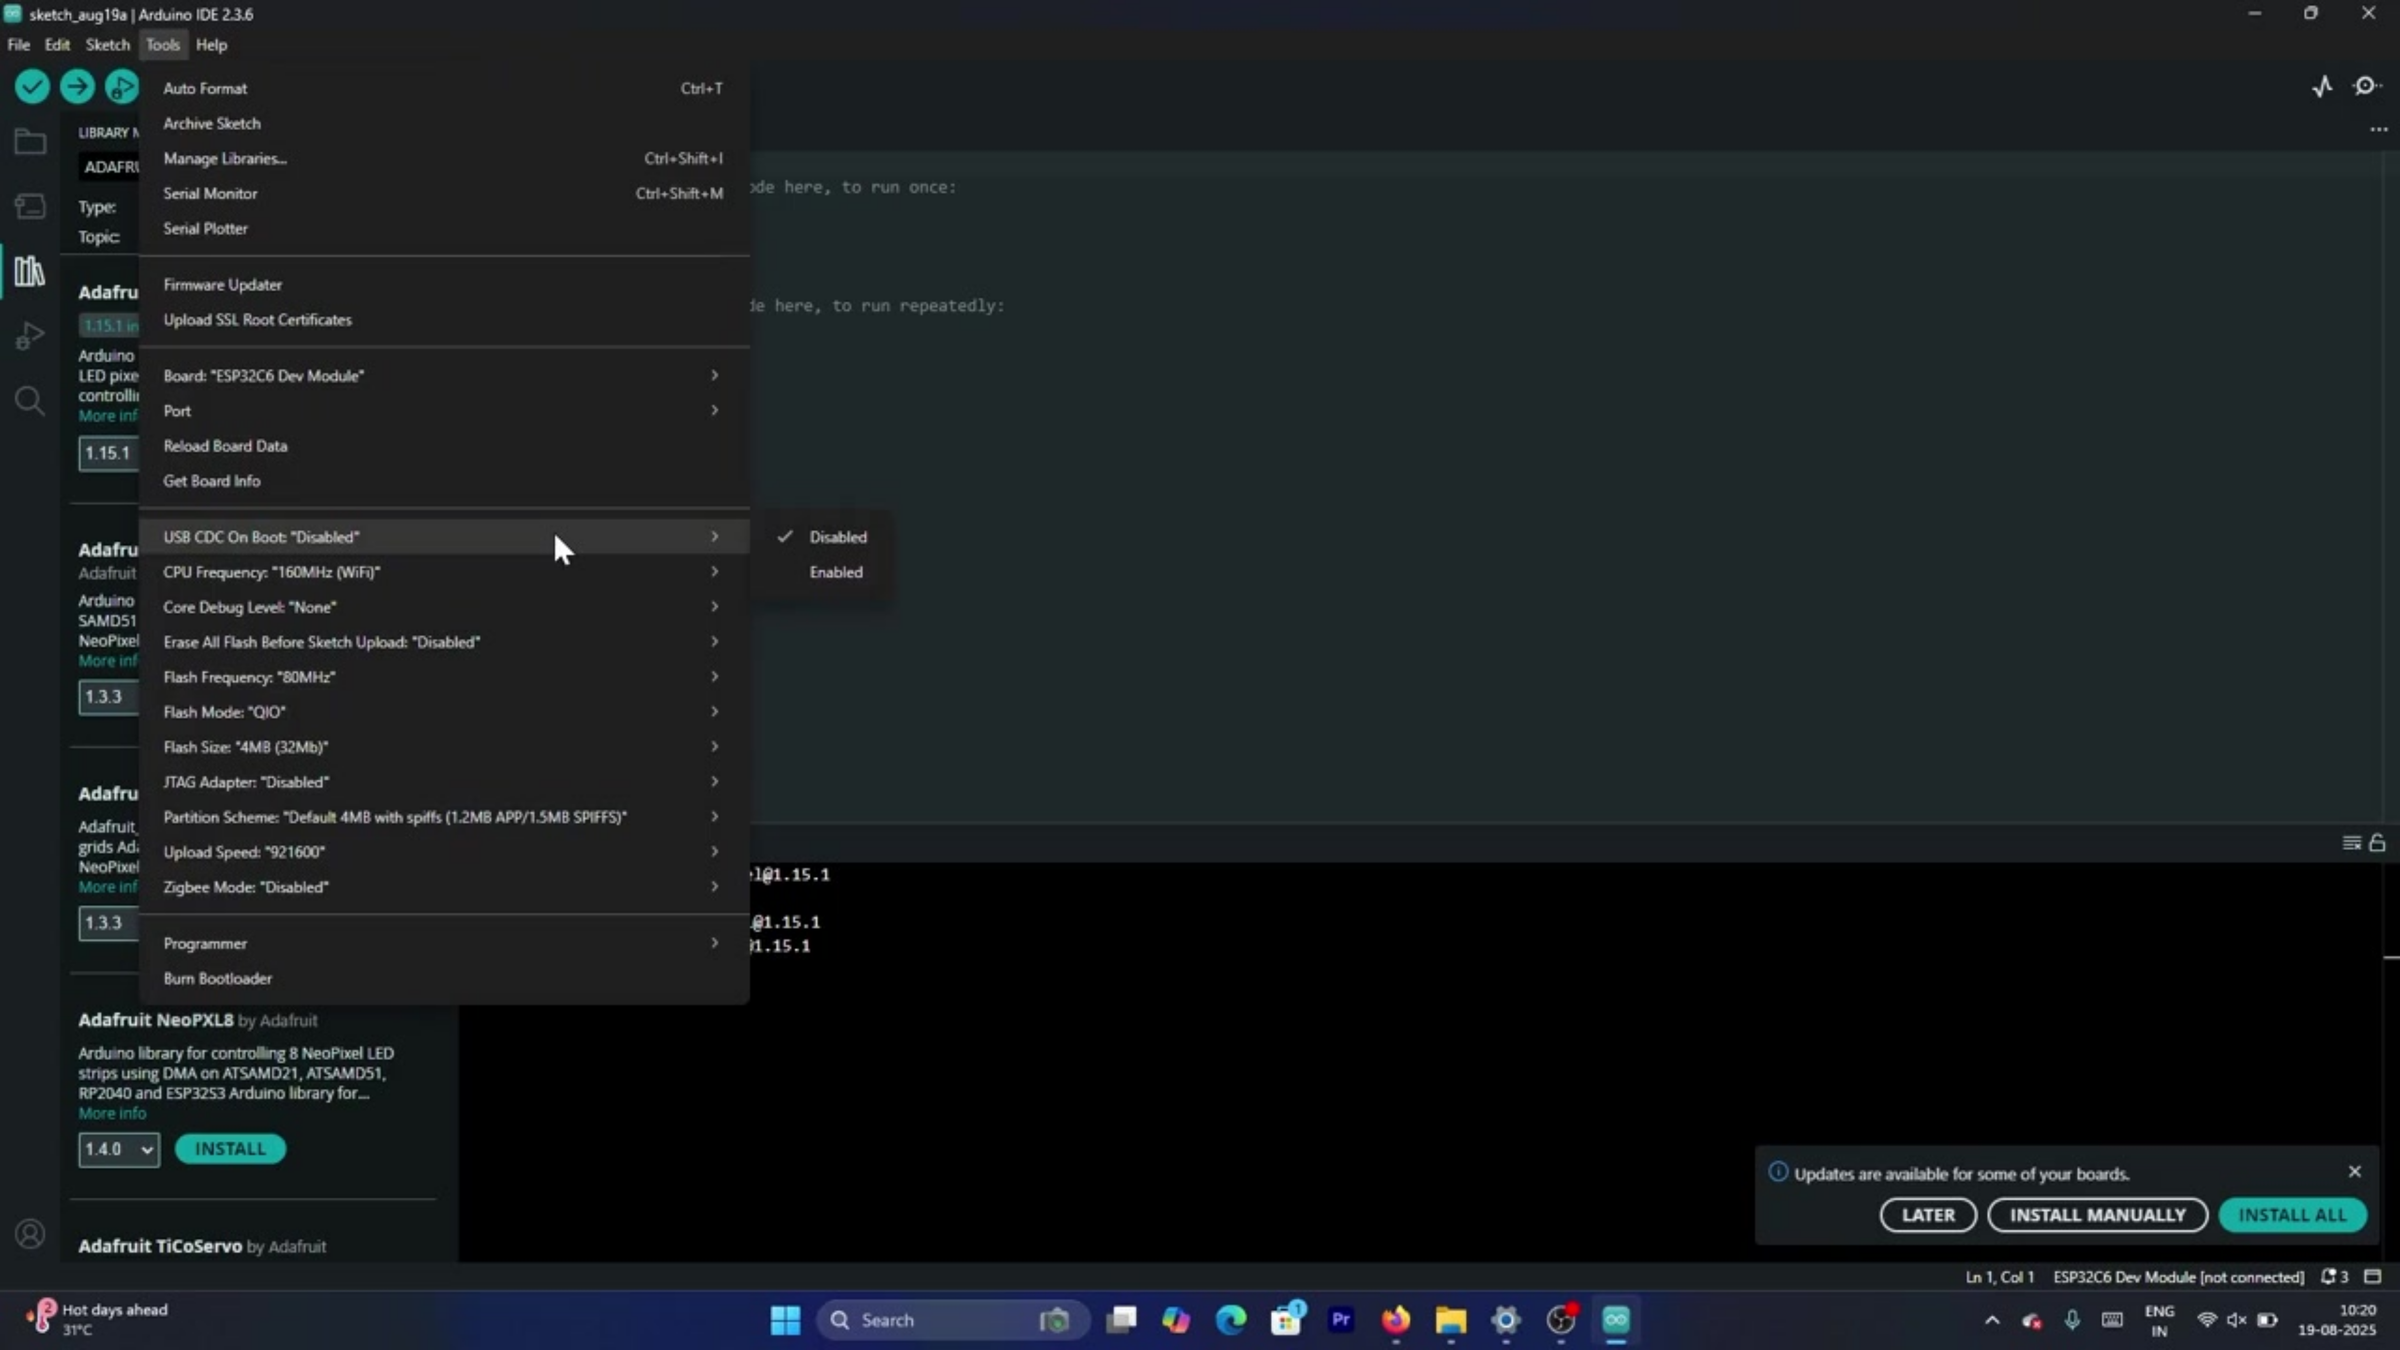Screen dimensions: 2400x1350
Task: Click the Verify checkmark button
Action: (x=32, y=87)
